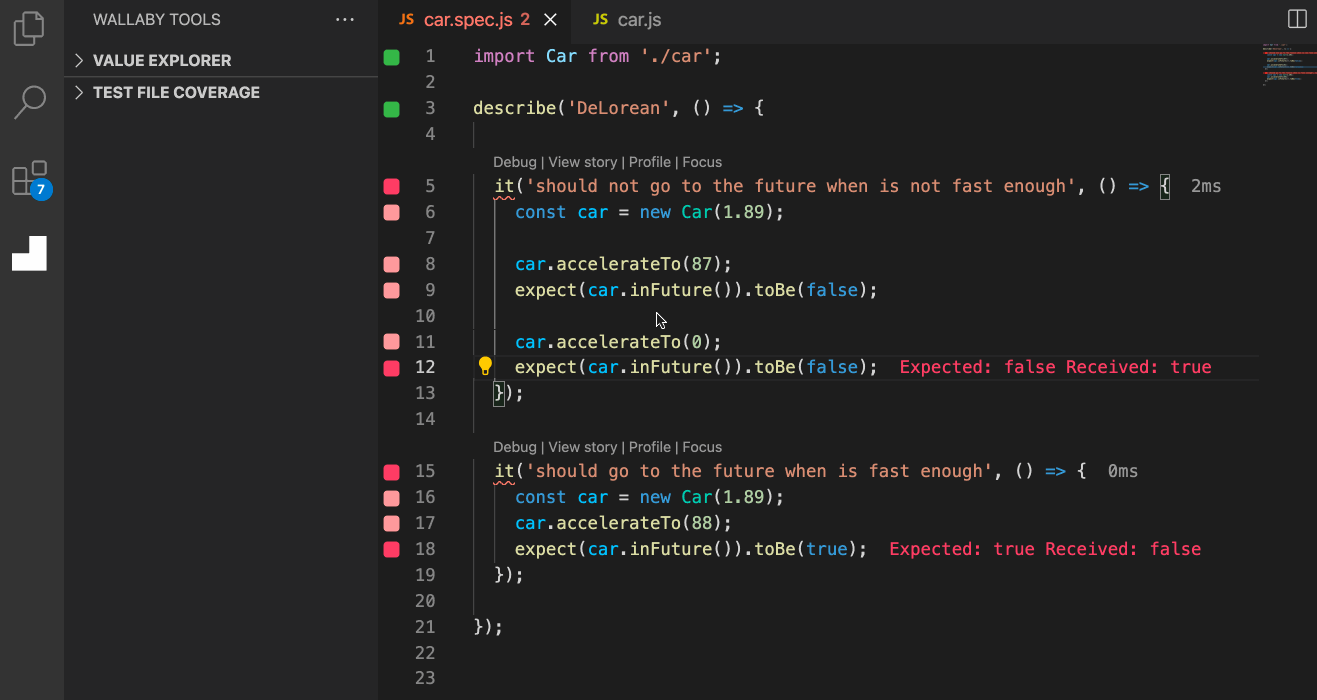Select the Wallaby icon in activity bar

coord(29,253)
